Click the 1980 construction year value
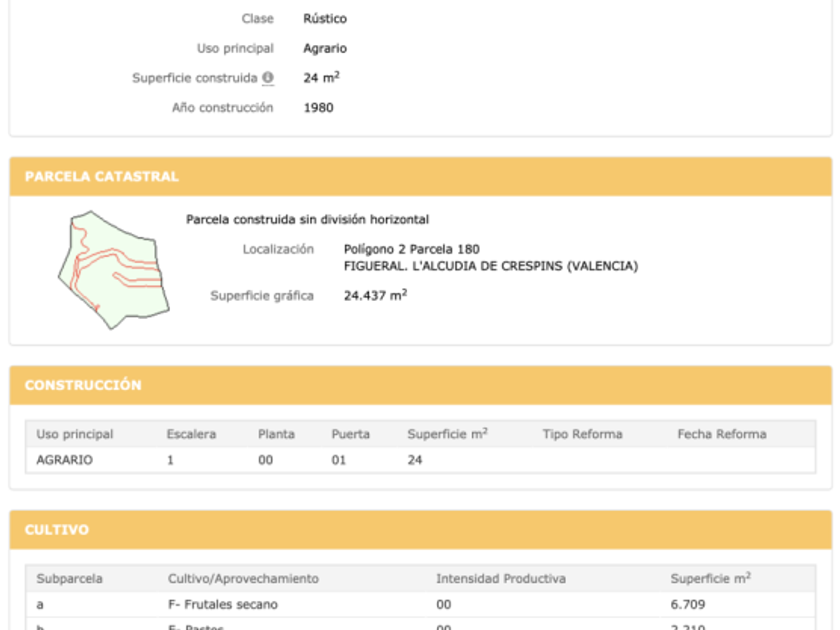Image resolution: width=840 pixels, height=630 pixels. [x=318, y=108]
